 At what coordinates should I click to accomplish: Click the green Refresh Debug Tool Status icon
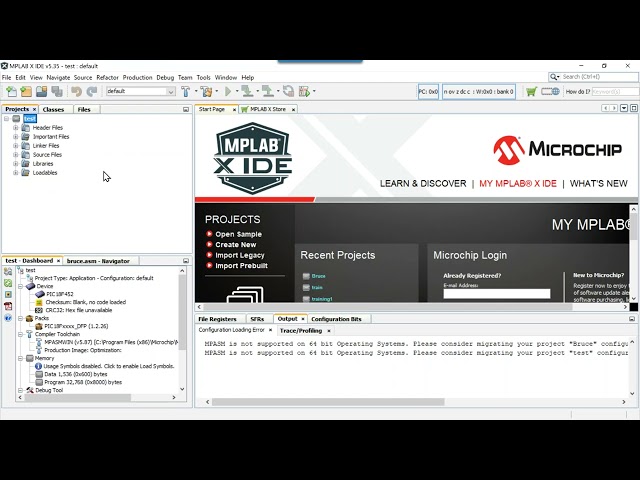coord(8,283)
